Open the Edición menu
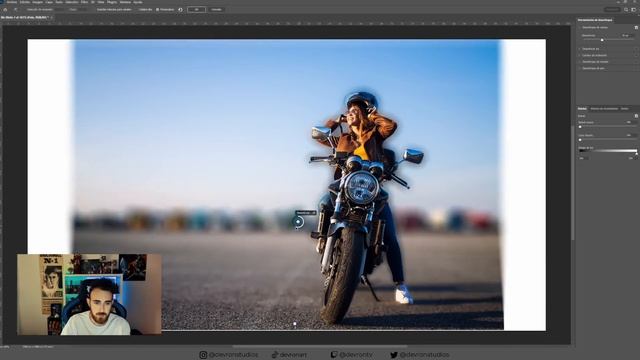This screenshot has height=360, width=640. (x=24, y=2)
